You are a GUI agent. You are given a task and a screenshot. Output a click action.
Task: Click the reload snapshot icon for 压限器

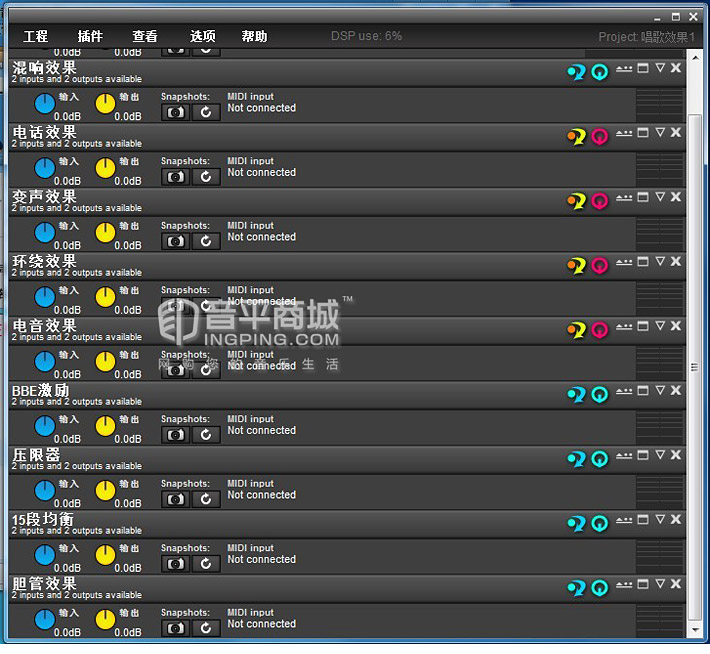[x=206, y=499]
